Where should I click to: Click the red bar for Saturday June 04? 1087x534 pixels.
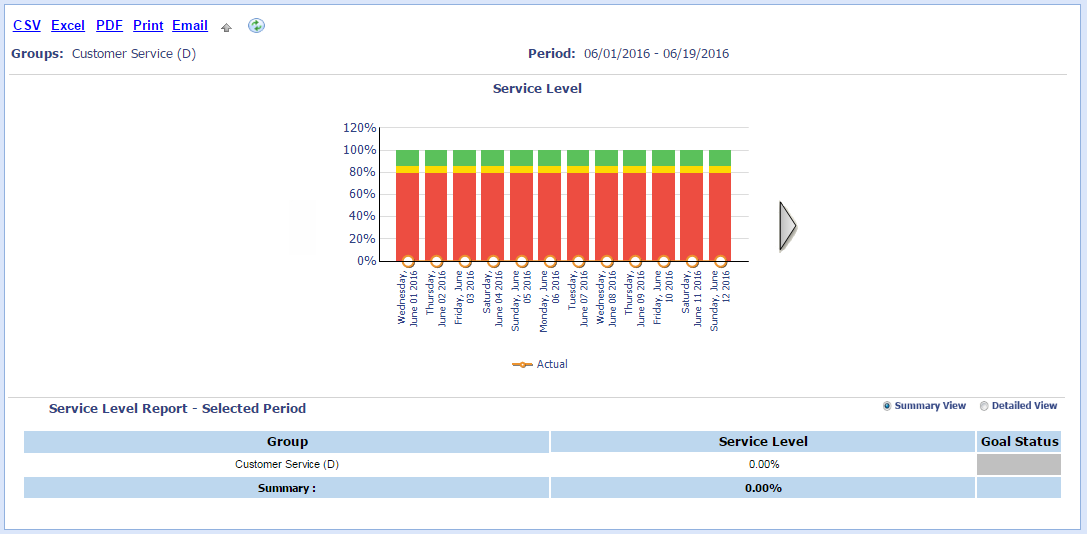492,215
